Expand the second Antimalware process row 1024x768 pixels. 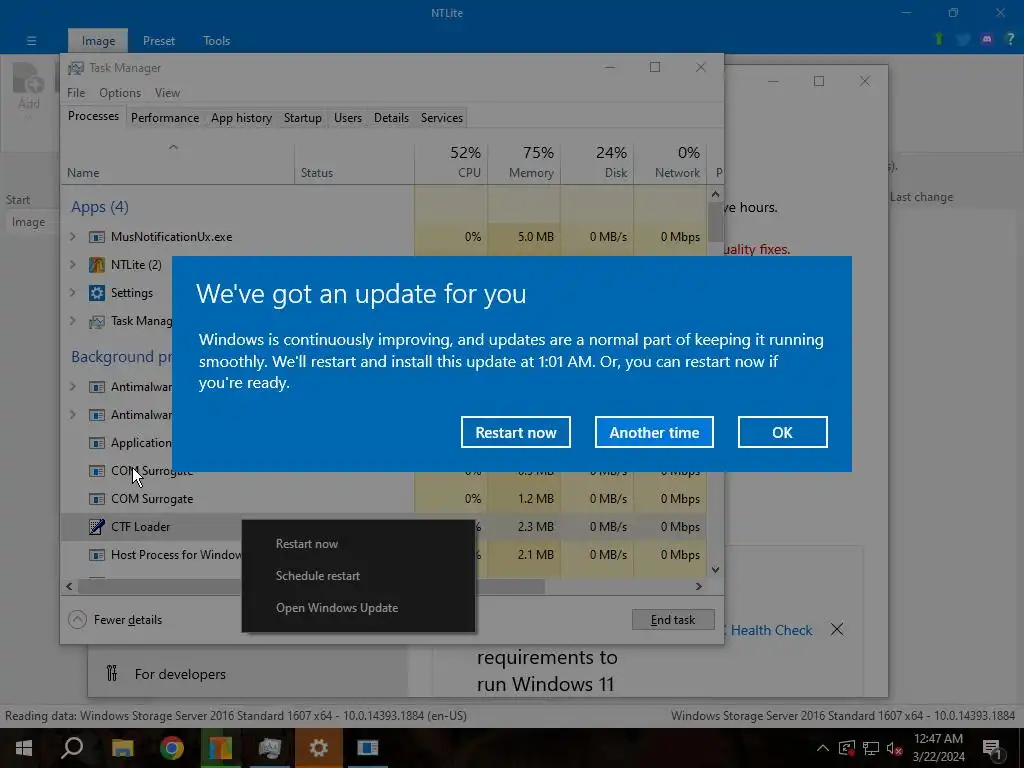point(72,415)
